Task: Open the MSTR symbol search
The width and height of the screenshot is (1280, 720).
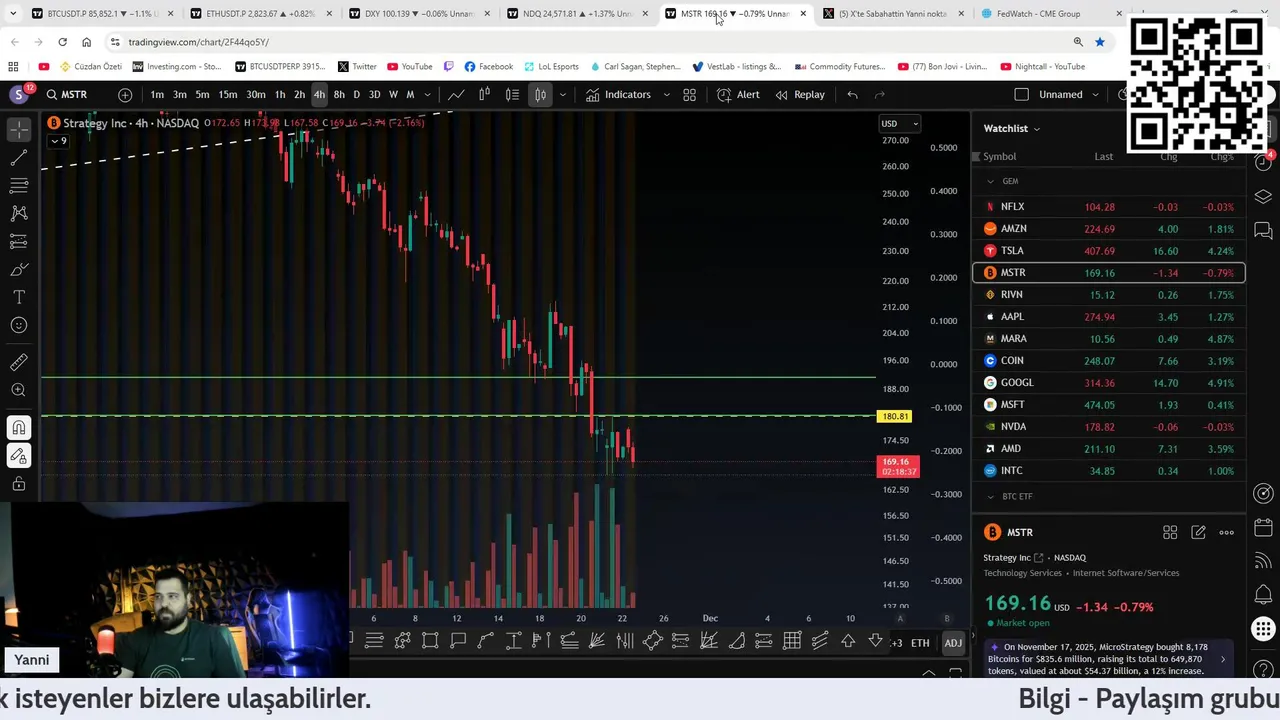Action: 66,95
